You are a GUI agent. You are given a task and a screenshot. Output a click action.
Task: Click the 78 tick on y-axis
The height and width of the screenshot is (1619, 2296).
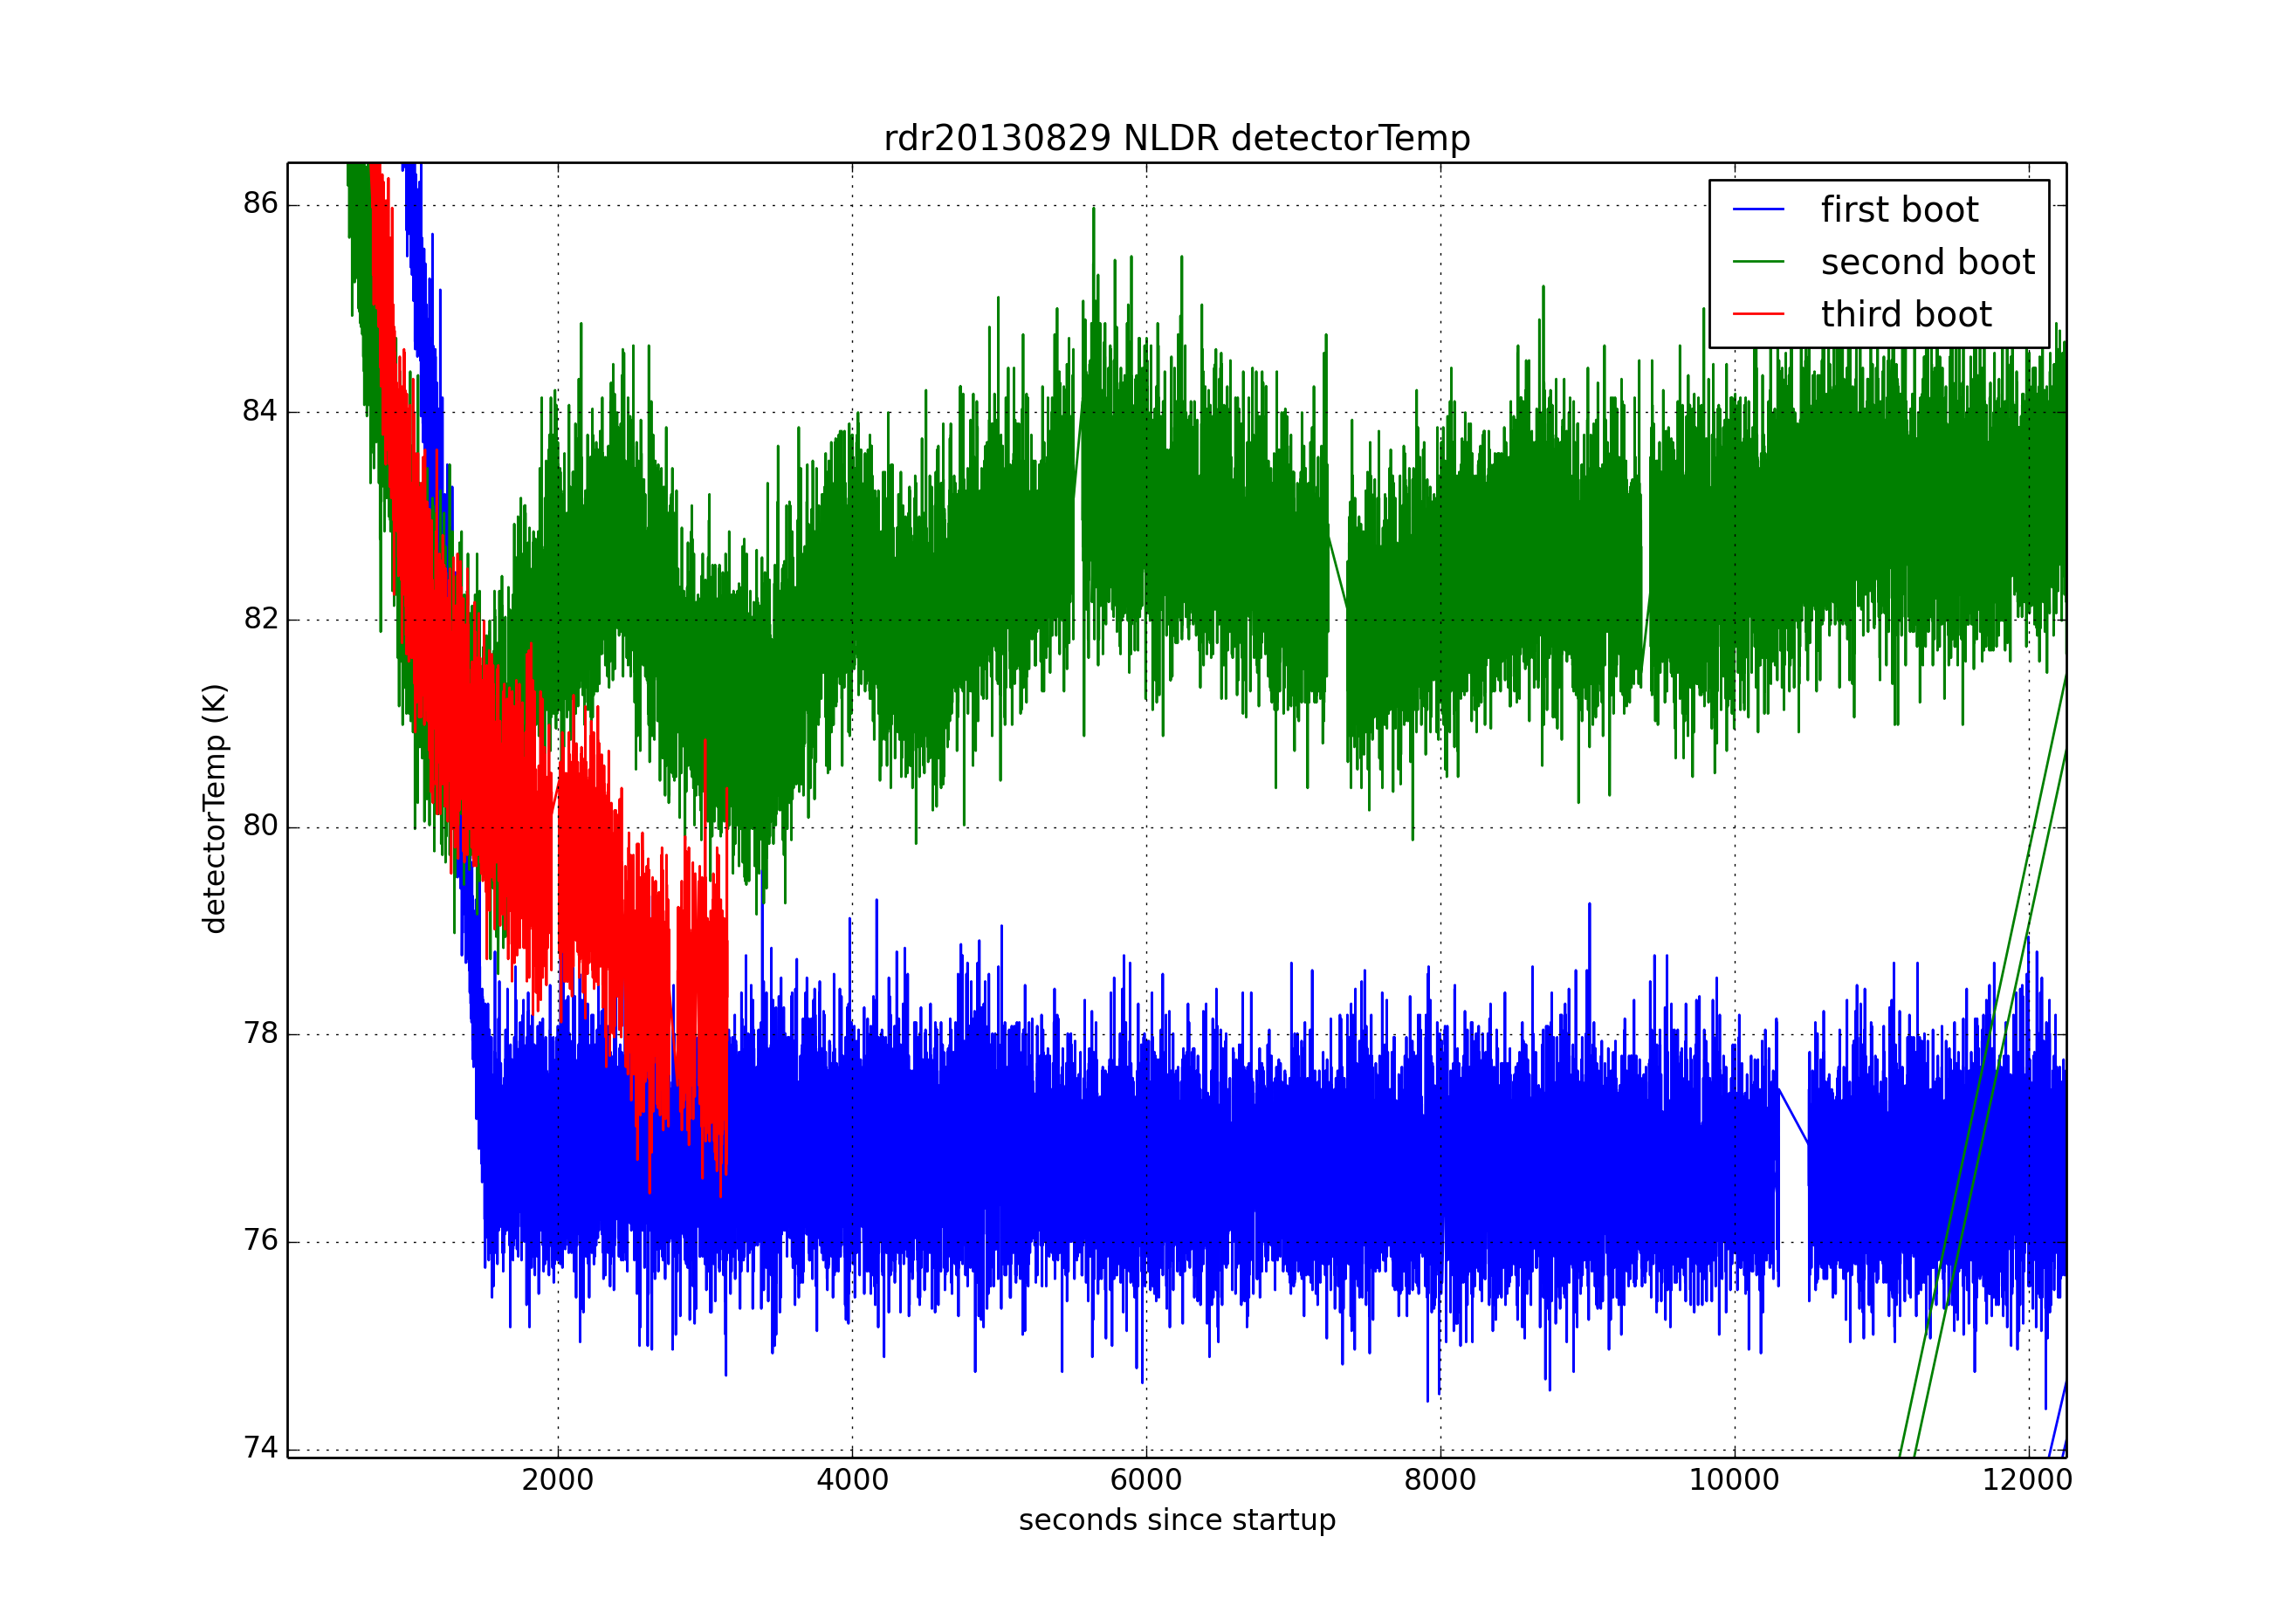coord(260,1033)
